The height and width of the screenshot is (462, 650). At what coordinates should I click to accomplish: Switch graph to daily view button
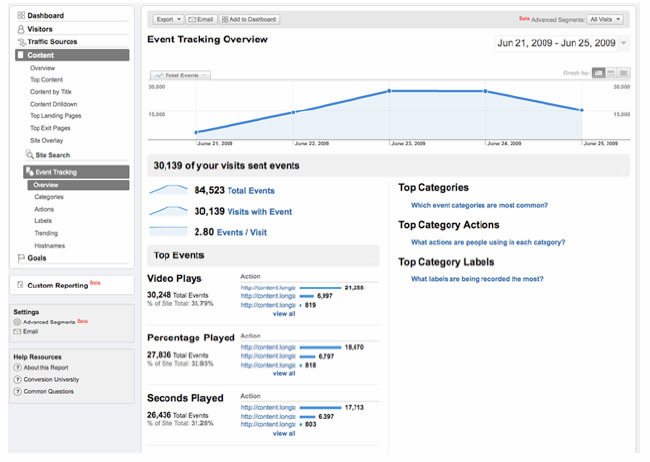click(599, 73)
